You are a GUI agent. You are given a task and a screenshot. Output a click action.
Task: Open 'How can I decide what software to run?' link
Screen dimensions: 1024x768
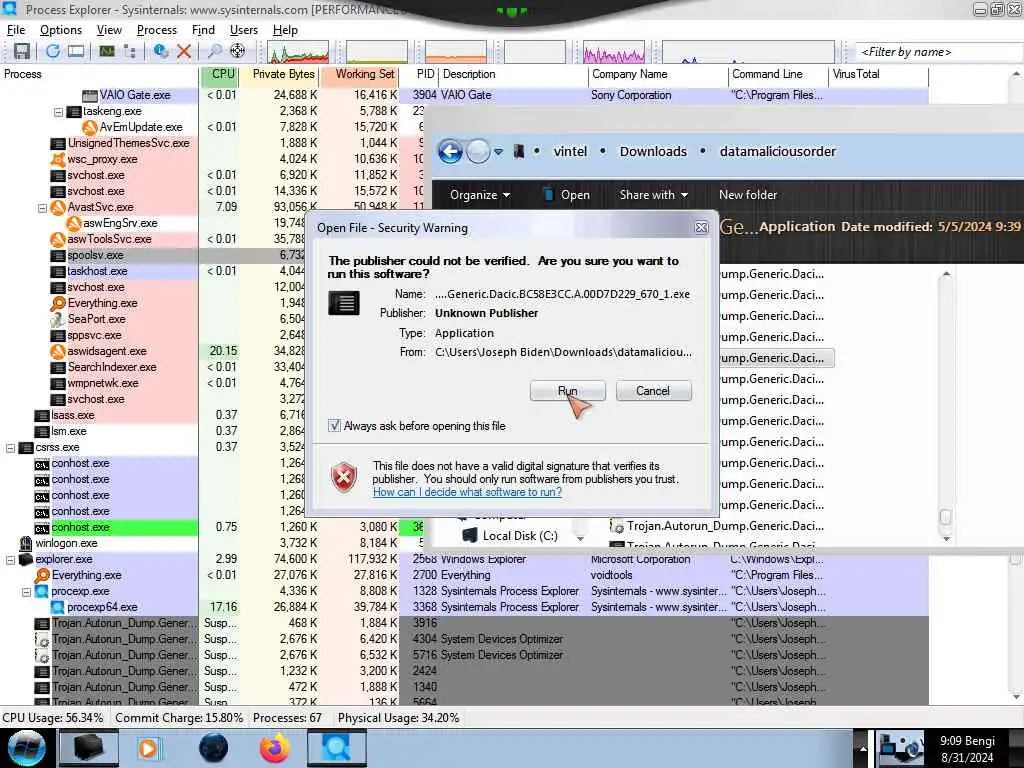tap(467, 492)
